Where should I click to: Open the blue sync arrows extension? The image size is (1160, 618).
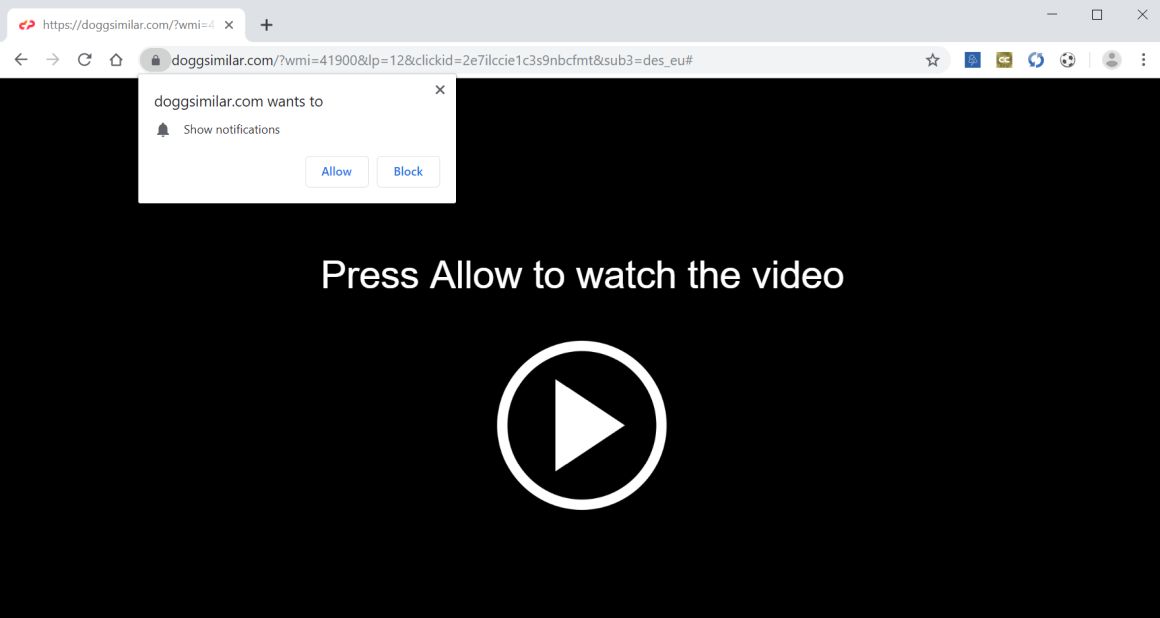click(1036, 60)
